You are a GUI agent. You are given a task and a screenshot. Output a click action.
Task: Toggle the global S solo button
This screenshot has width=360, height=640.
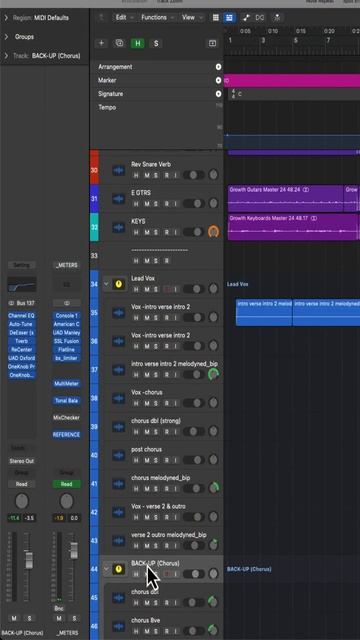point(156,43)
